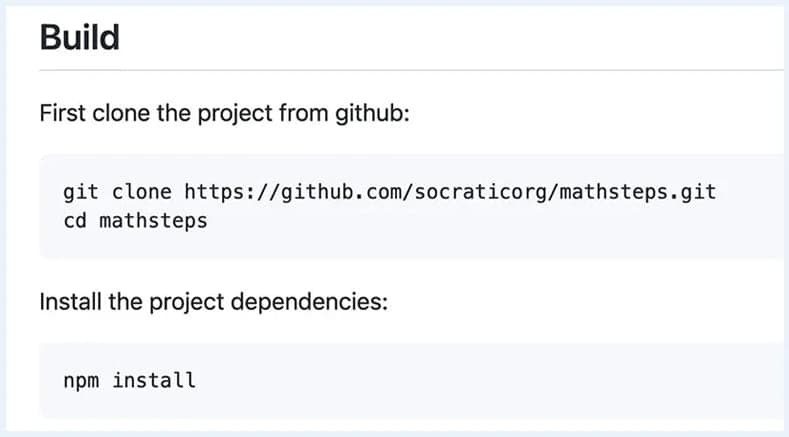Click the word "First" in the intro sentence
The image size is (789, 437).
tap(61, 111)
